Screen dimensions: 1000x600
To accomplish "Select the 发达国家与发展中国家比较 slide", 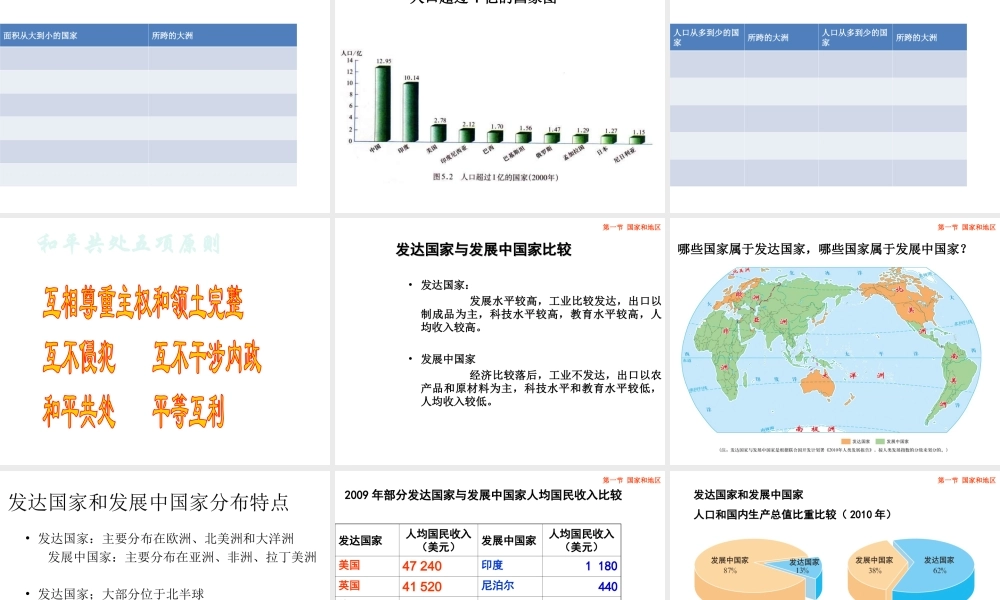I will 500,342.
